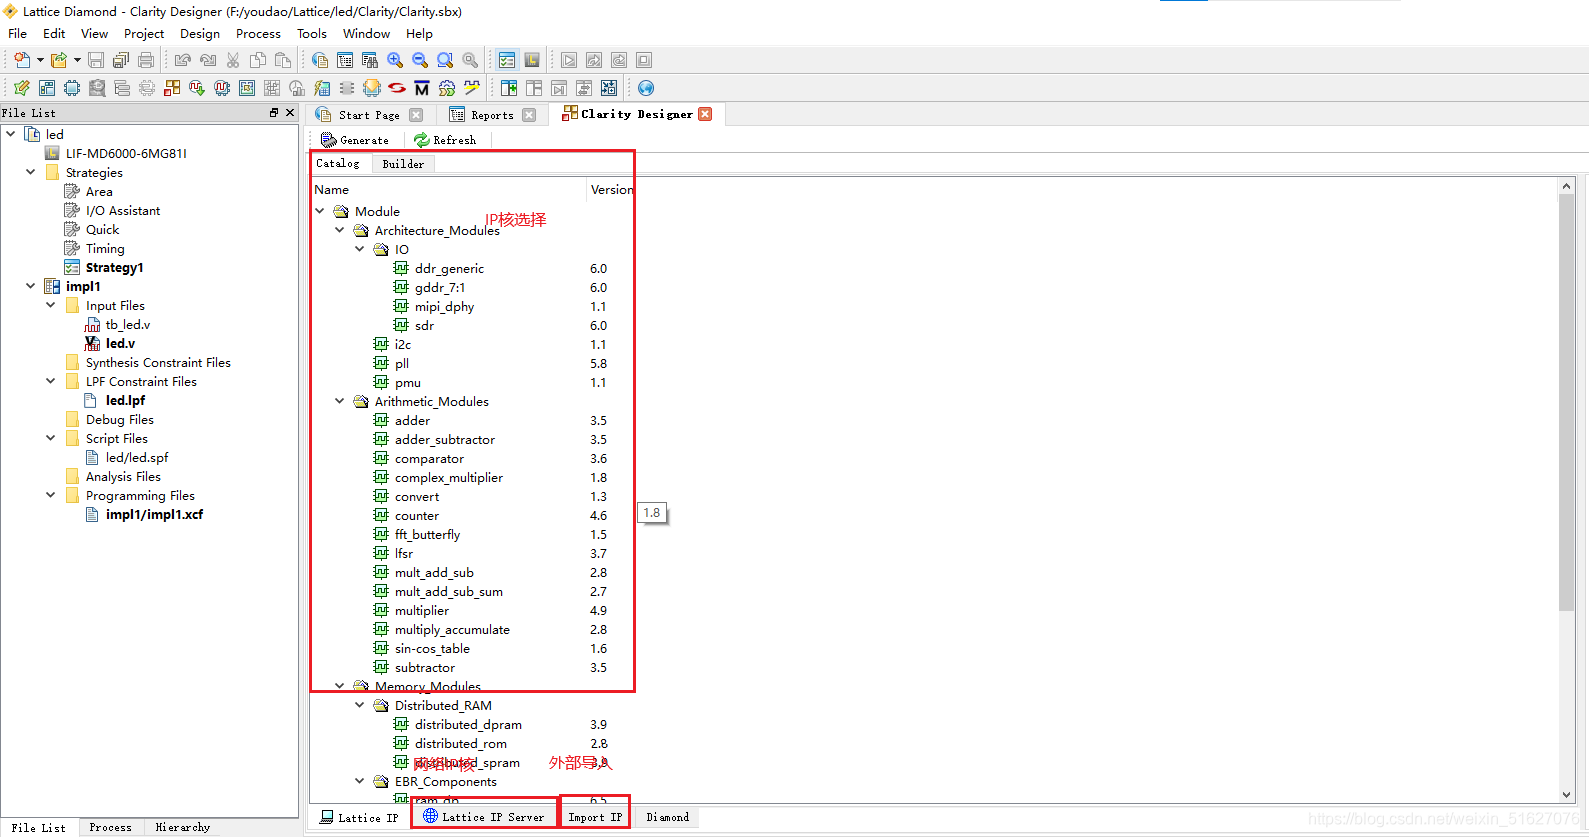Screen dimensions: 1589x837
Task: Collapse the Input Files folder
Action: [x=51, y=305]
